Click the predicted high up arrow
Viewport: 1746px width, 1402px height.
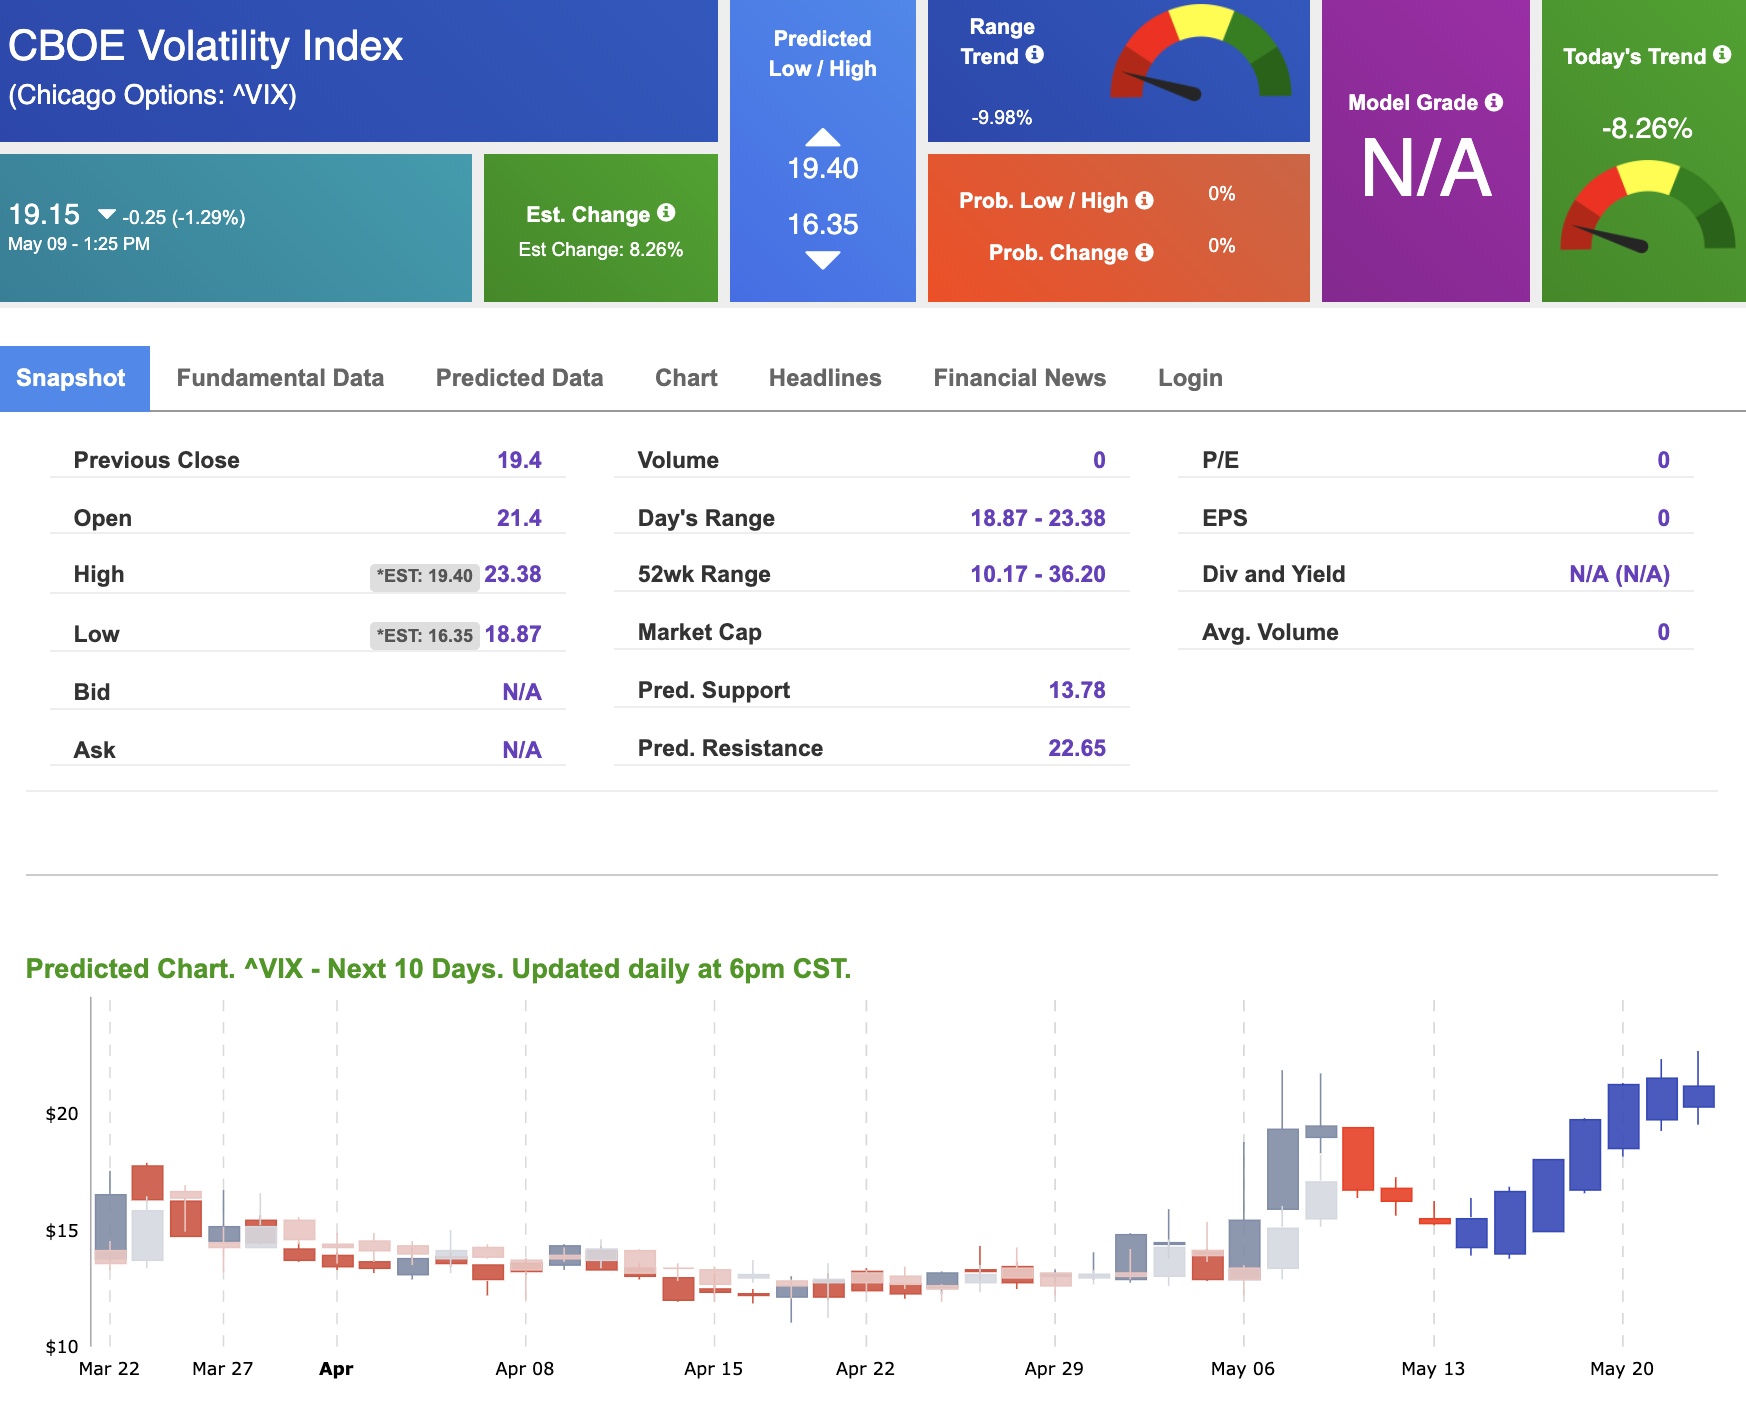822,137
